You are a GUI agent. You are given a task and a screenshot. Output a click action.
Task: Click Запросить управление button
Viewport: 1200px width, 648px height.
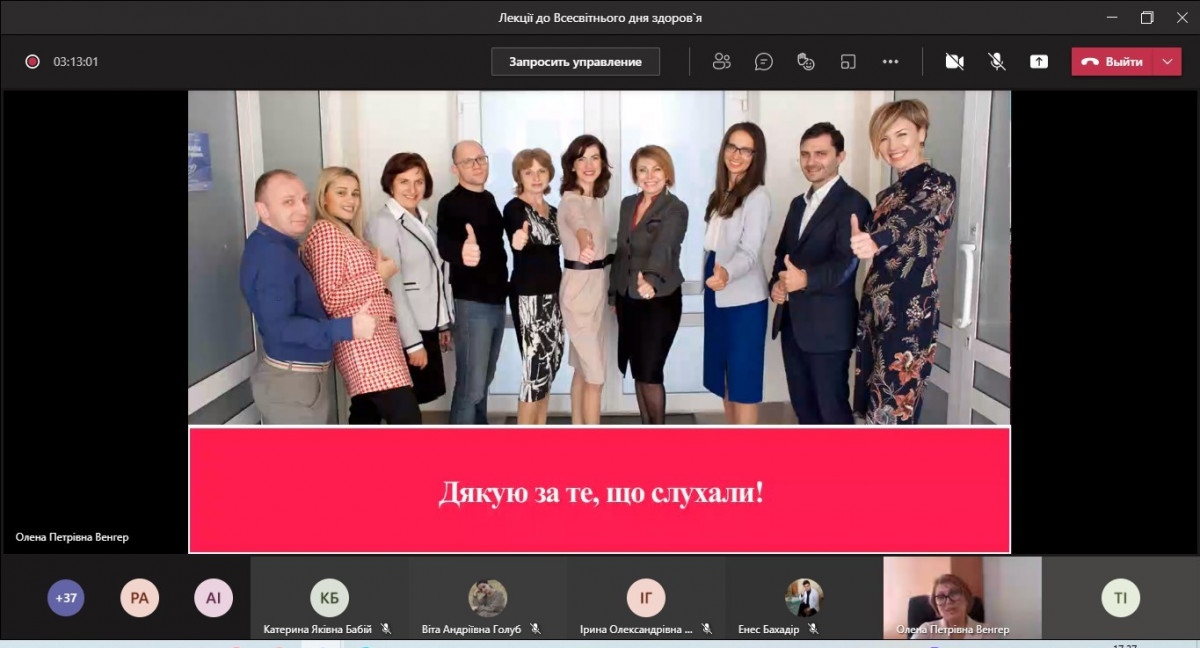[575, 62]
